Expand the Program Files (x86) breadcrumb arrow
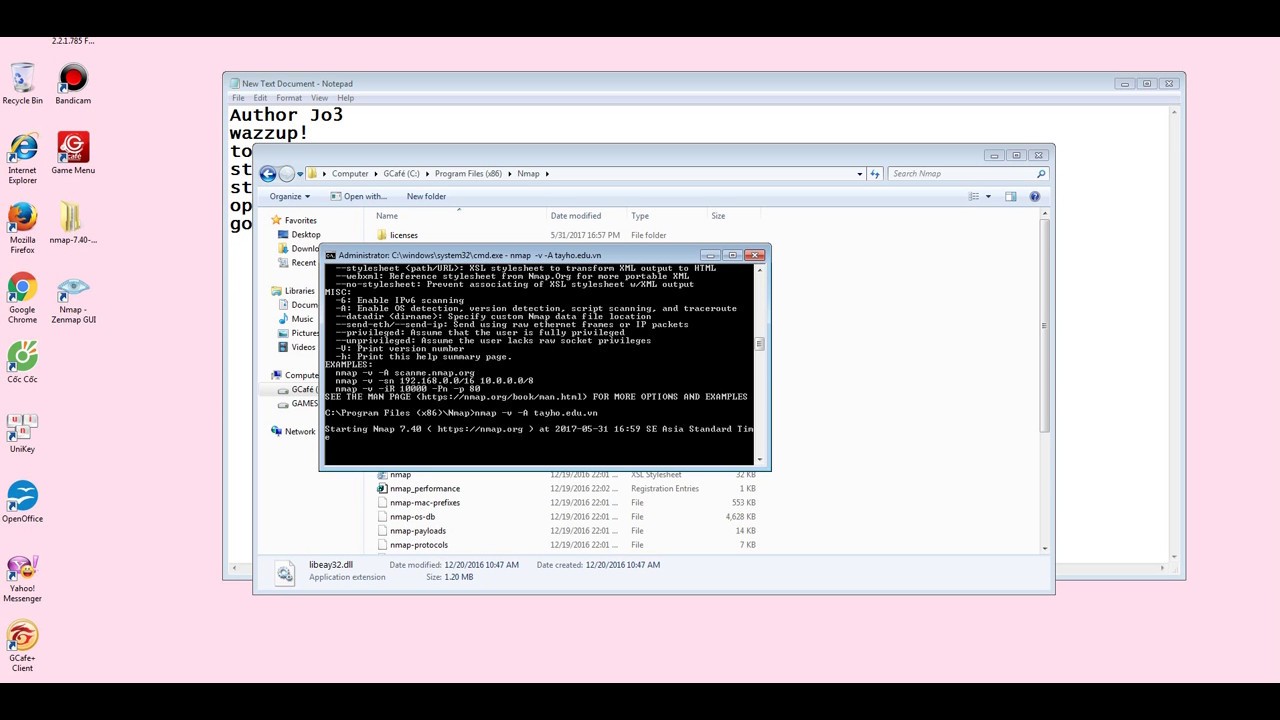This screenshot has height=720, width=1280. point(509,174)
